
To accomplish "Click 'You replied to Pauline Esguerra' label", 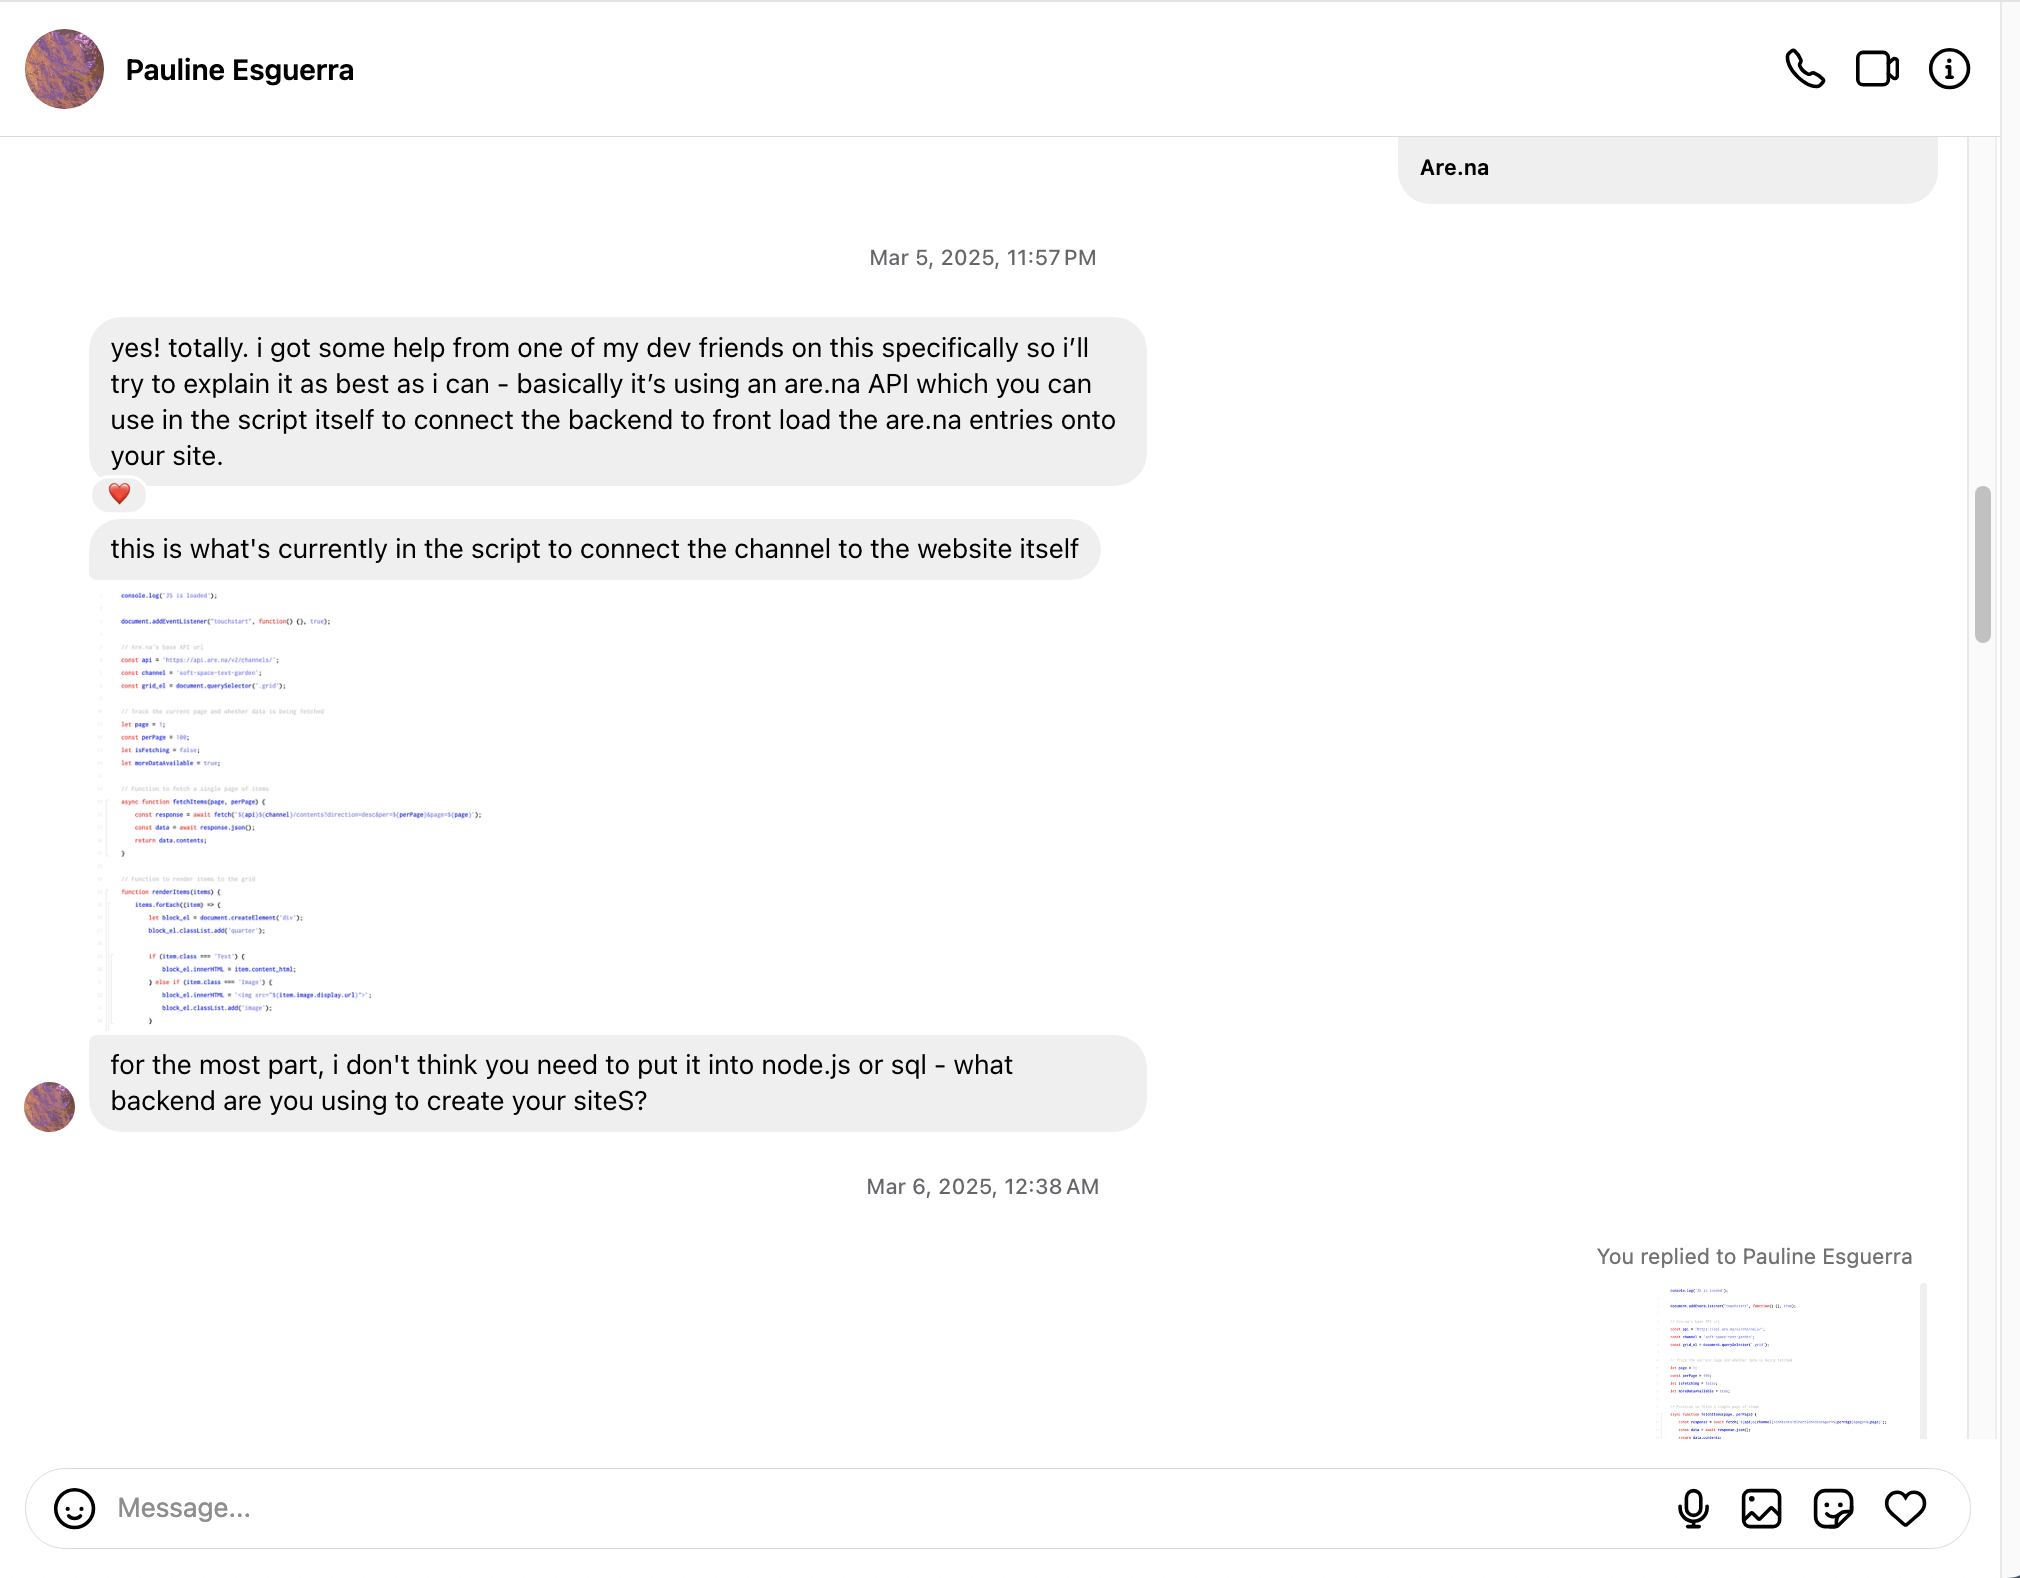I will tap(1754, 1256).
